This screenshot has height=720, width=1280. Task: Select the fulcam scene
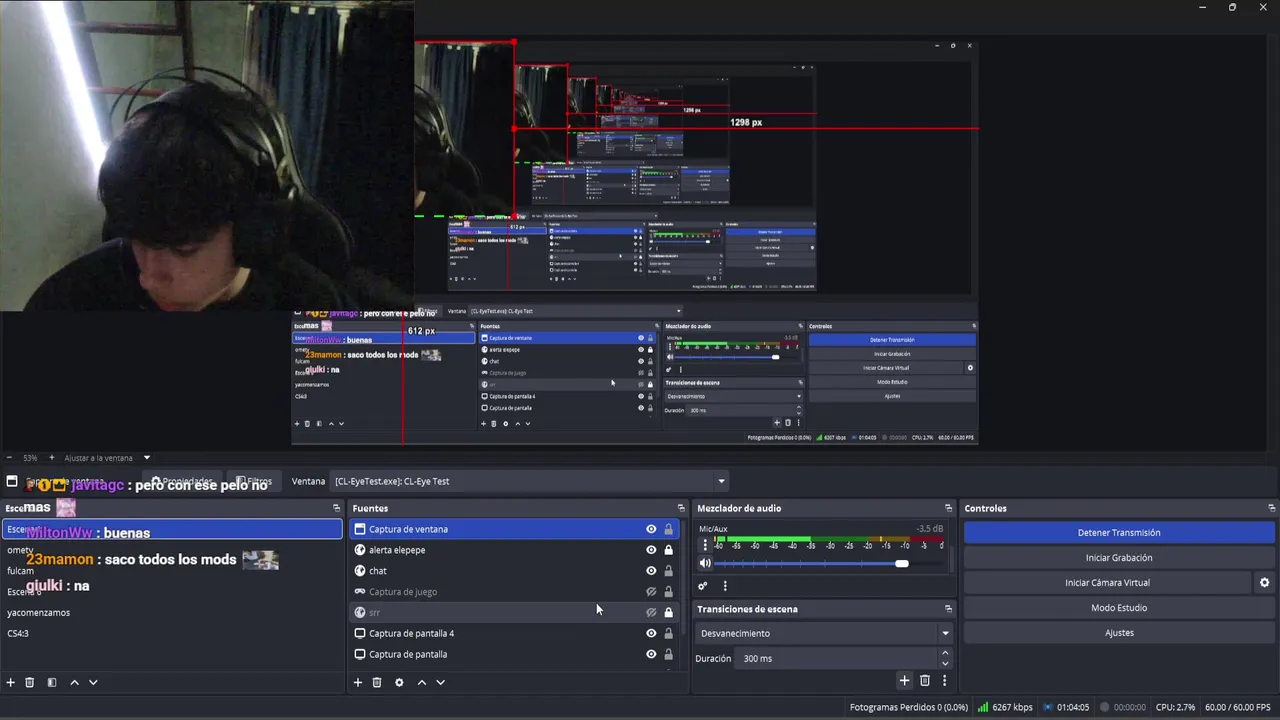(172, 571)
